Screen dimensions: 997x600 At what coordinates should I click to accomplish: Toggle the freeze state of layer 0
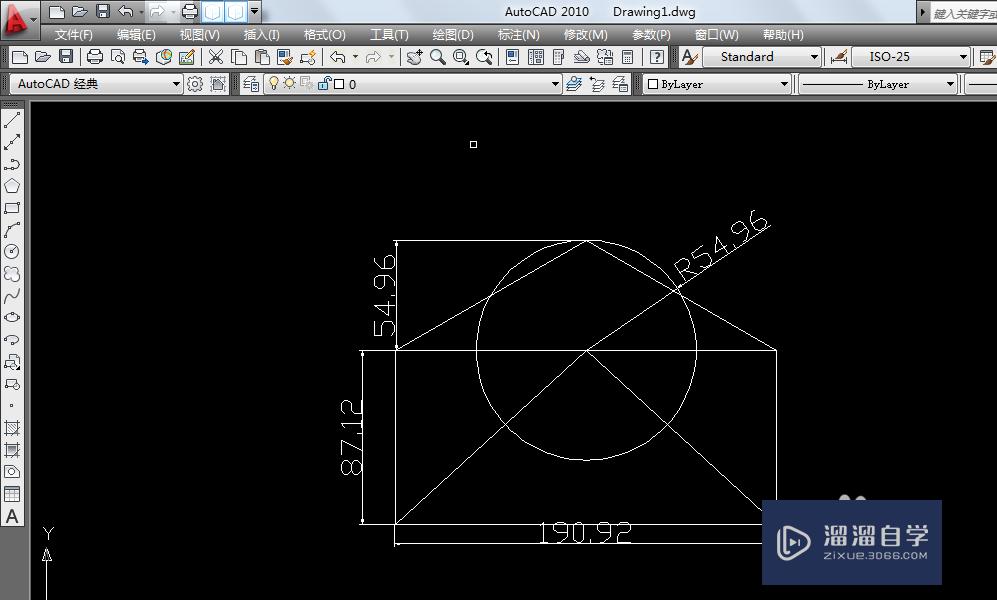pos(290,84)
